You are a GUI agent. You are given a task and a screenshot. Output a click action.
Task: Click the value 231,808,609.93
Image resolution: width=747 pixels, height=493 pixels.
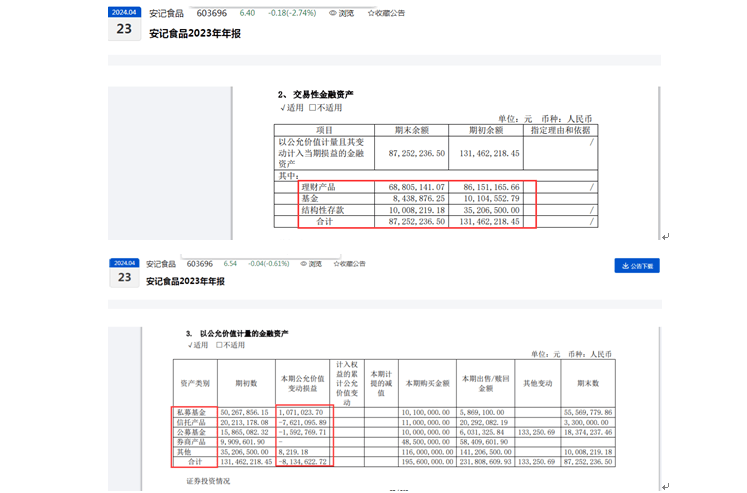pos(485,462)
